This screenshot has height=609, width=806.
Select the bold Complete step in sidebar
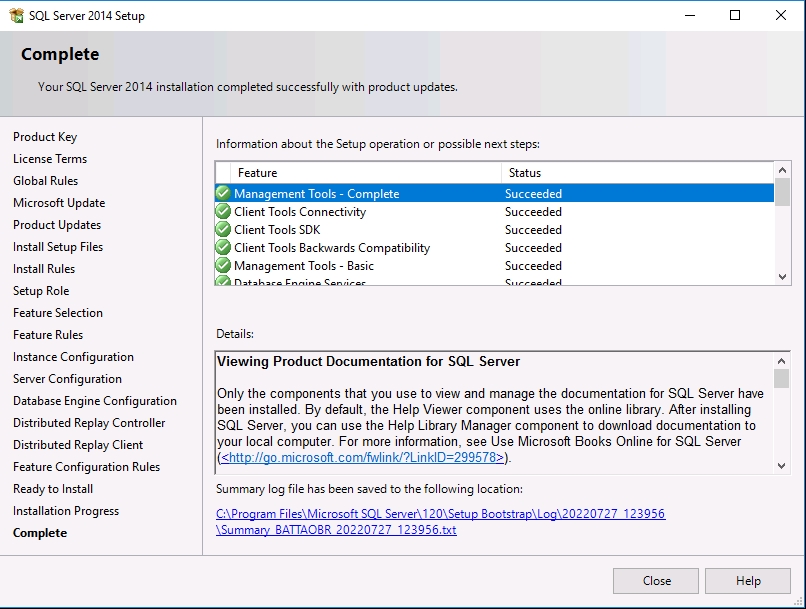40,533
